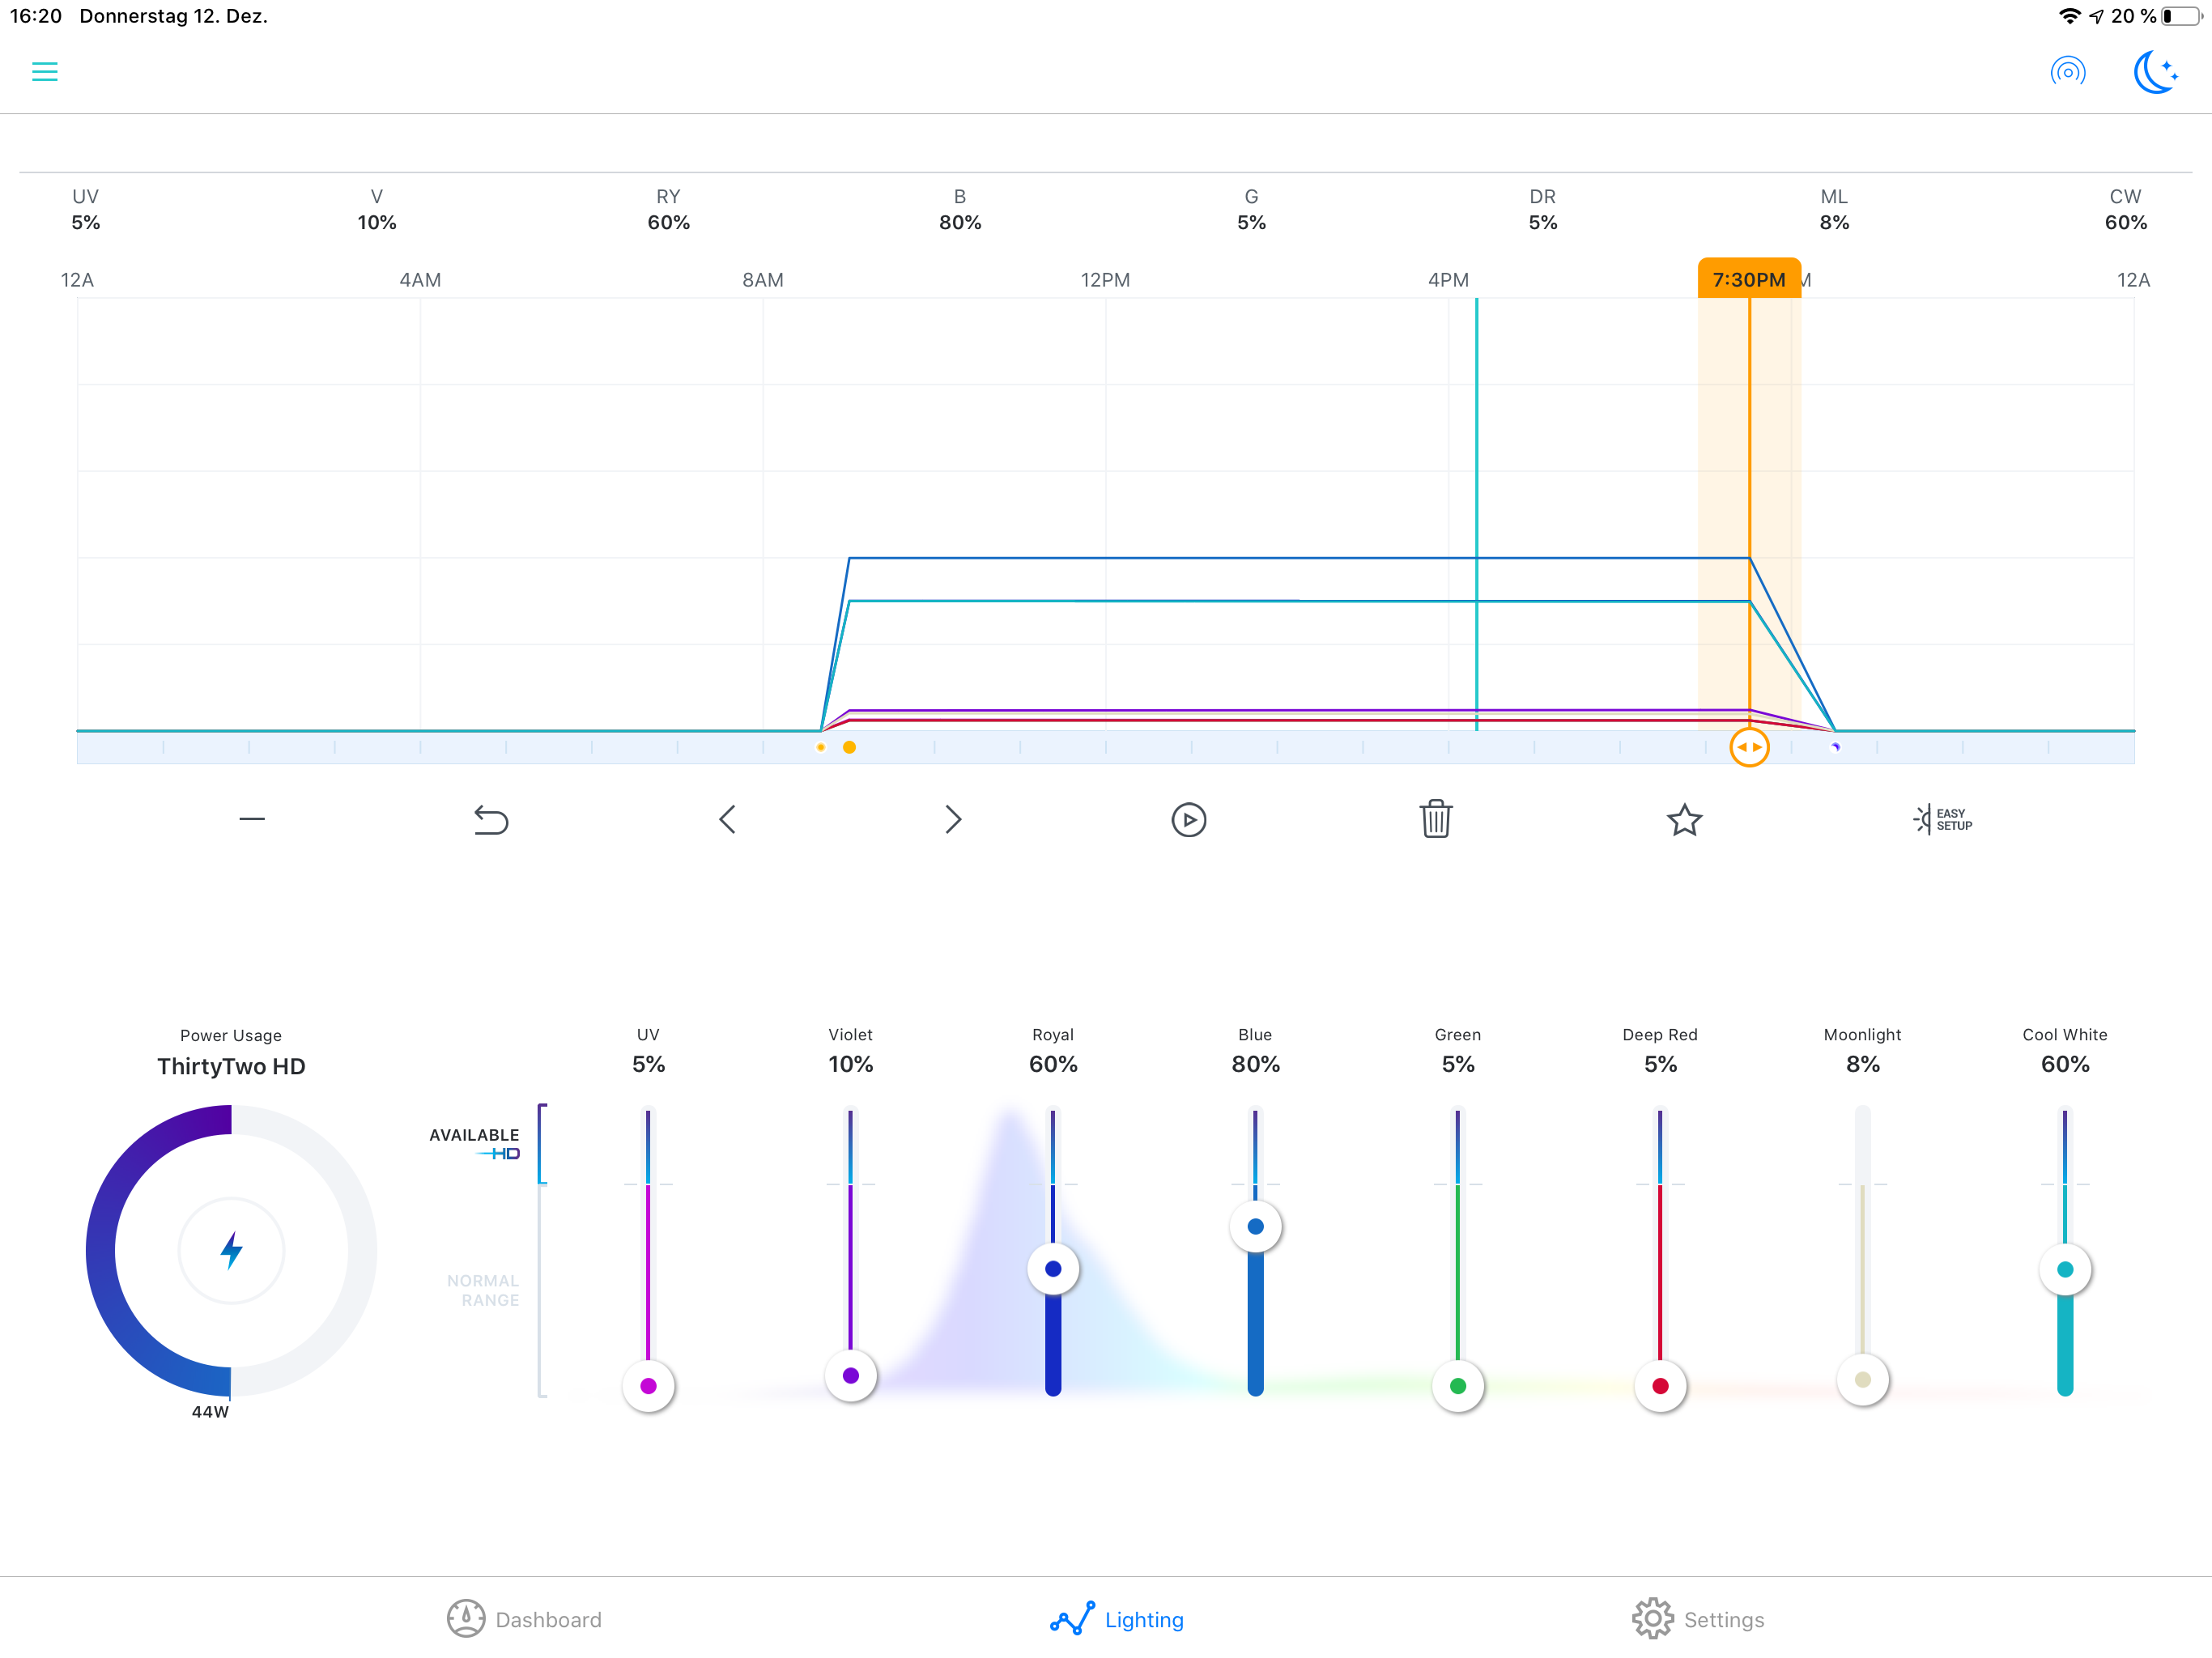Viewport: 2212px width, 1658px height.
Task: Tap the device broadcast connection icon
Action: coord(2067,72)
